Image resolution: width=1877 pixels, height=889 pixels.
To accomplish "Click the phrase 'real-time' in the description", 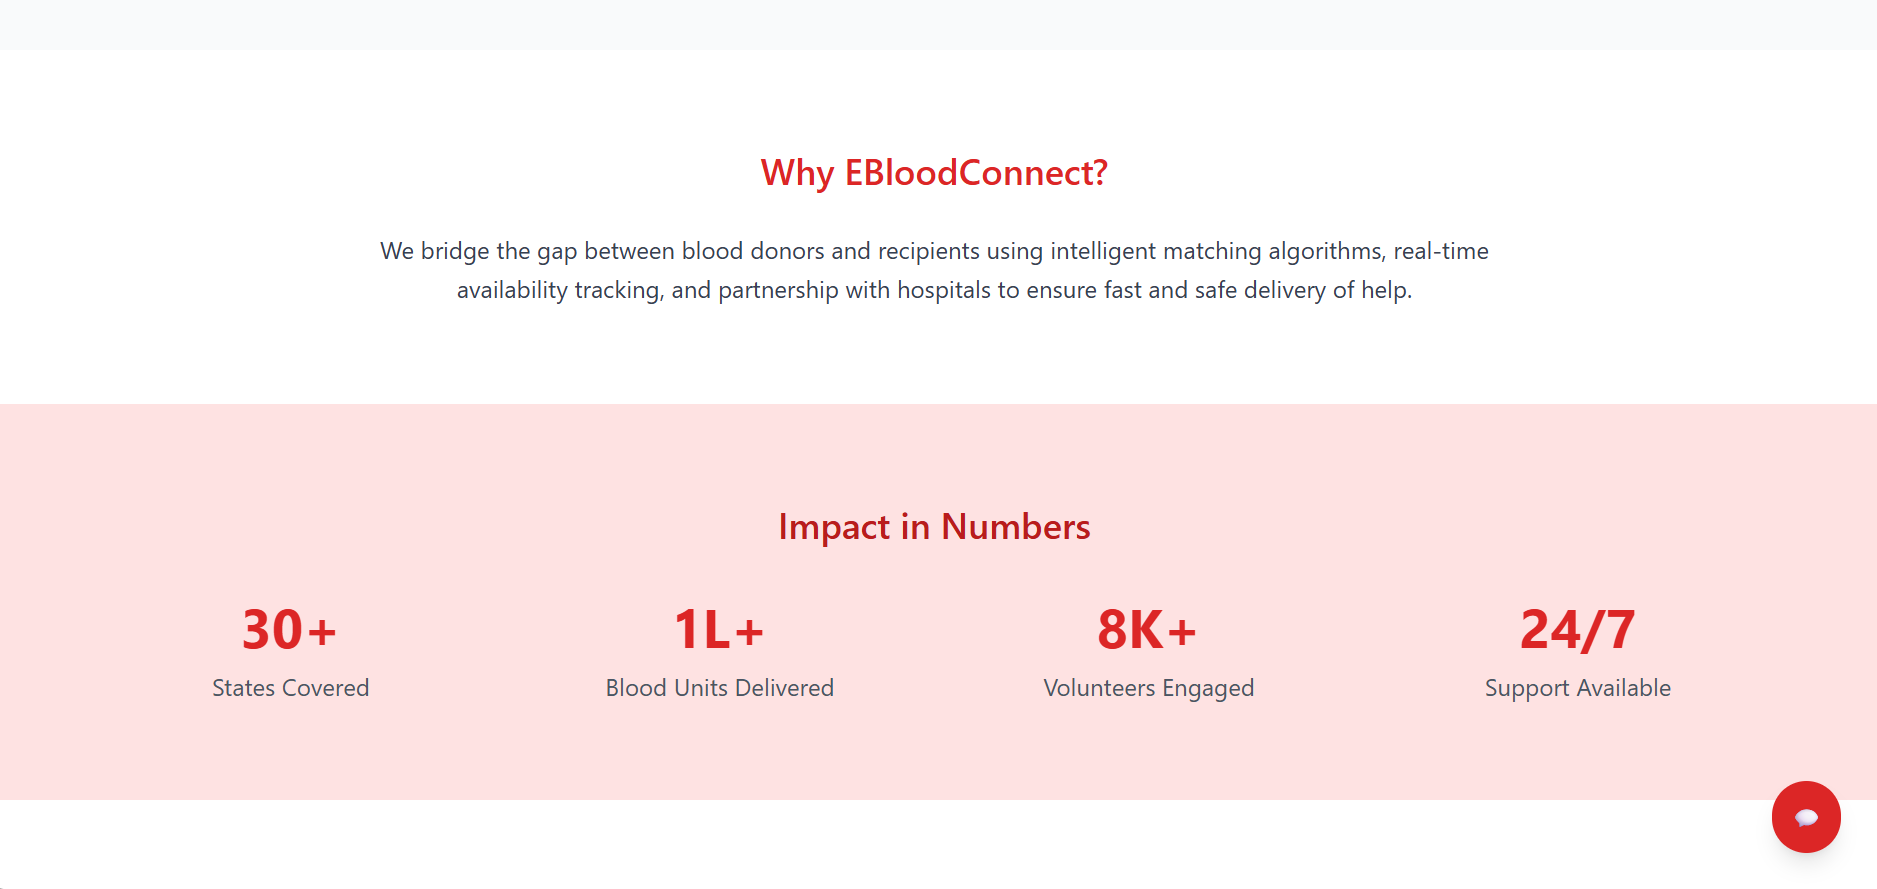I will pos(1441,251).
